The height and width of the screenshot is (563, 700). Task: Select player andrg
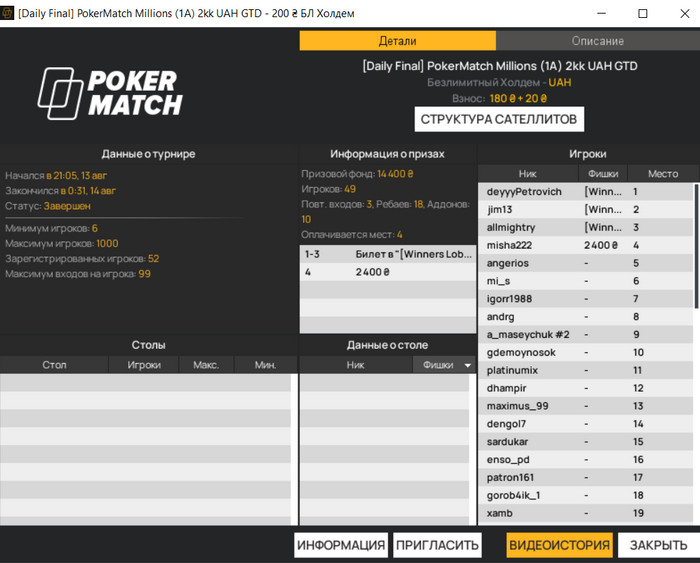pos(585,317)
